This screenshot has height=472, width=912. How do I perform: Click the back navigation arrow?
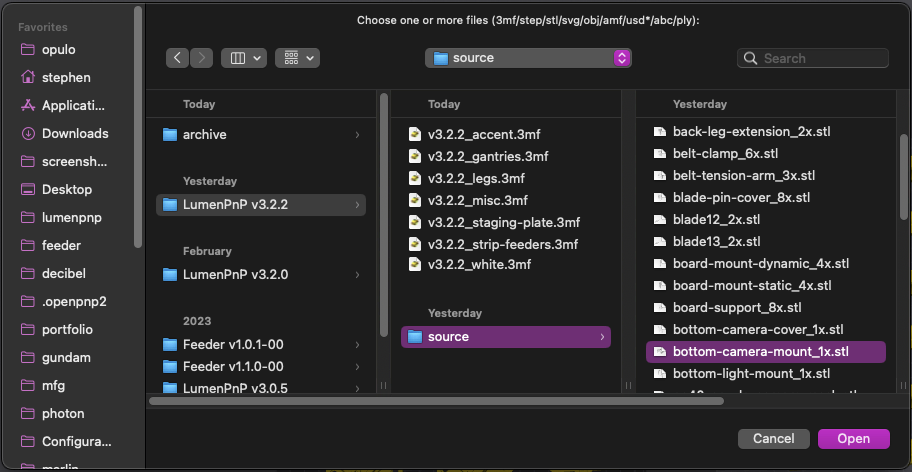[x=178, y=58]
